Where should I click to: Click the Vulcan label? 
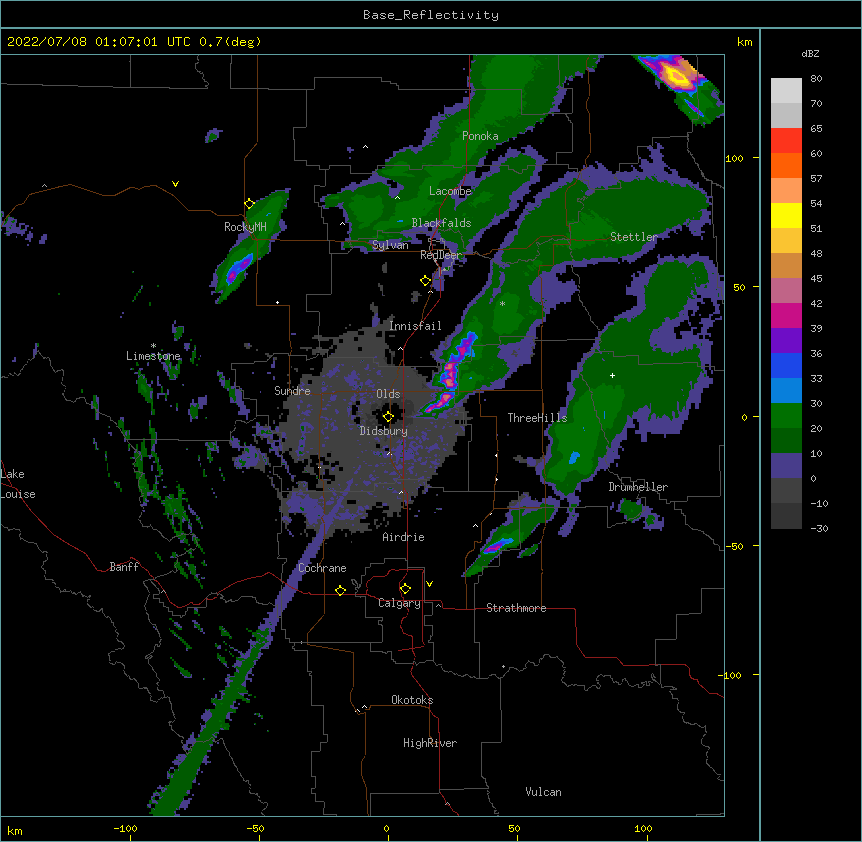tap(543, 792)
